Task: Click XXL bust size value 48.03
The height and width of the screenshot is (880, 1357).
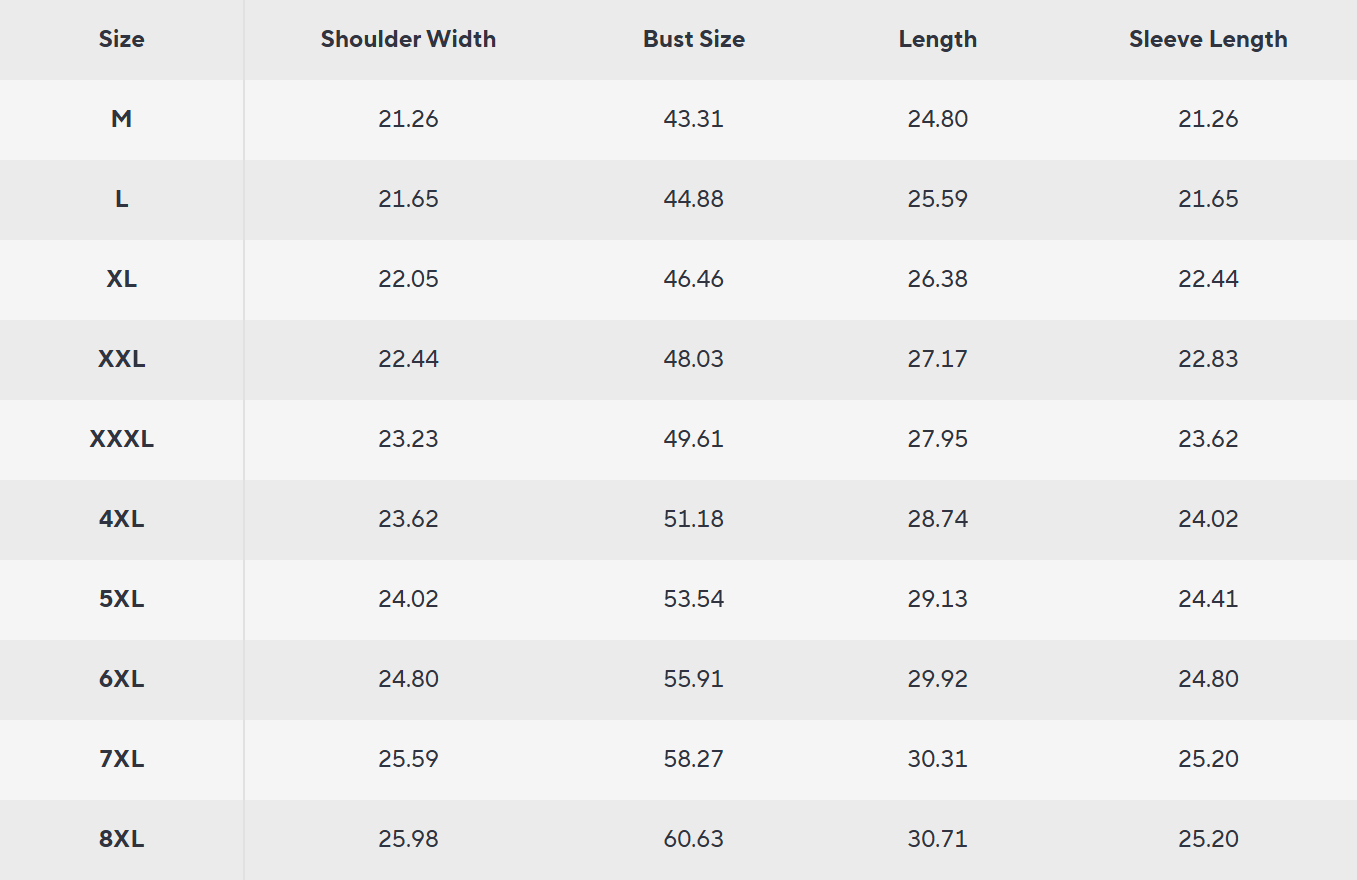Action: coord(693,359)
